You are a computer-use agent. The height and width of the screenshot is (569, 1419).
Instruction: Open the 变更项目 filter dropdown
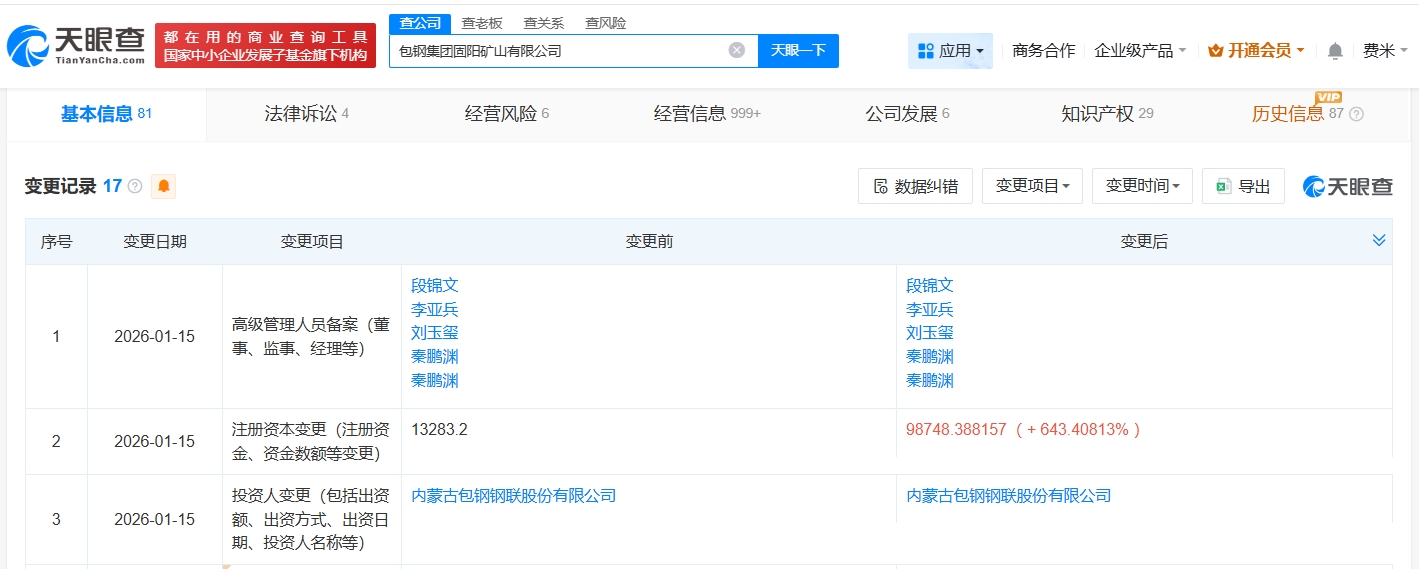1032,186
